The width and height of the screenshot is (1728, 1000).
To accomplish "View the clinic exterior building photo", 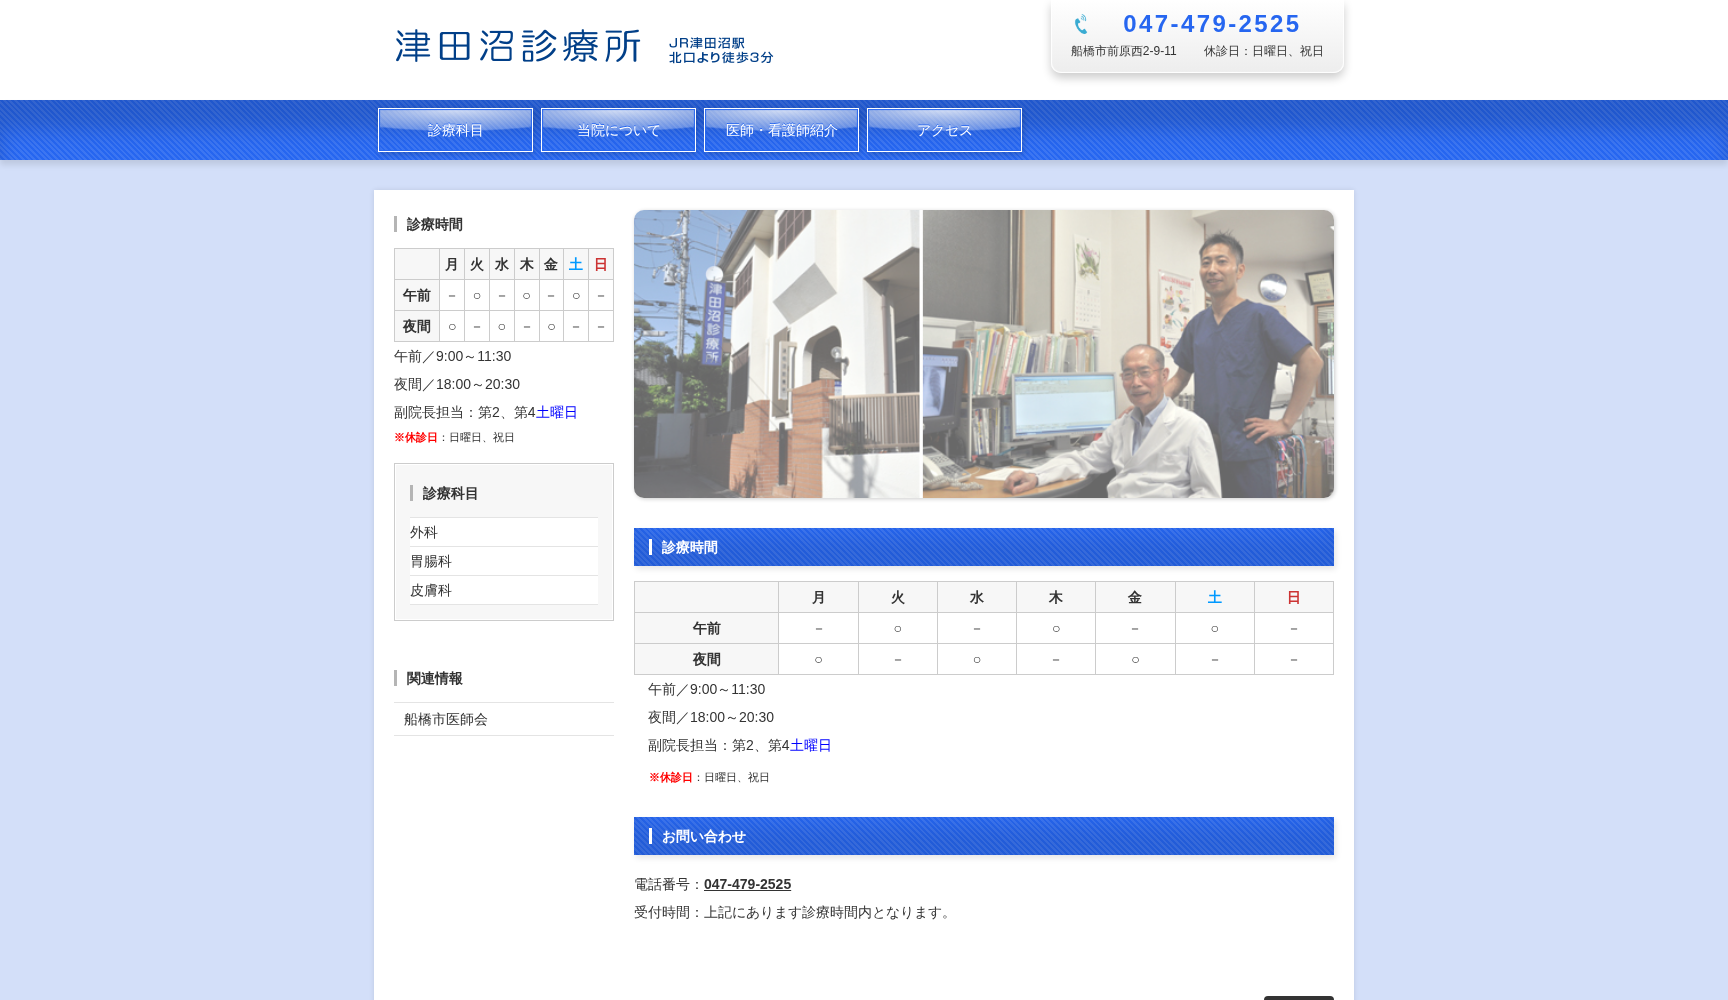I will coord(777,353).
